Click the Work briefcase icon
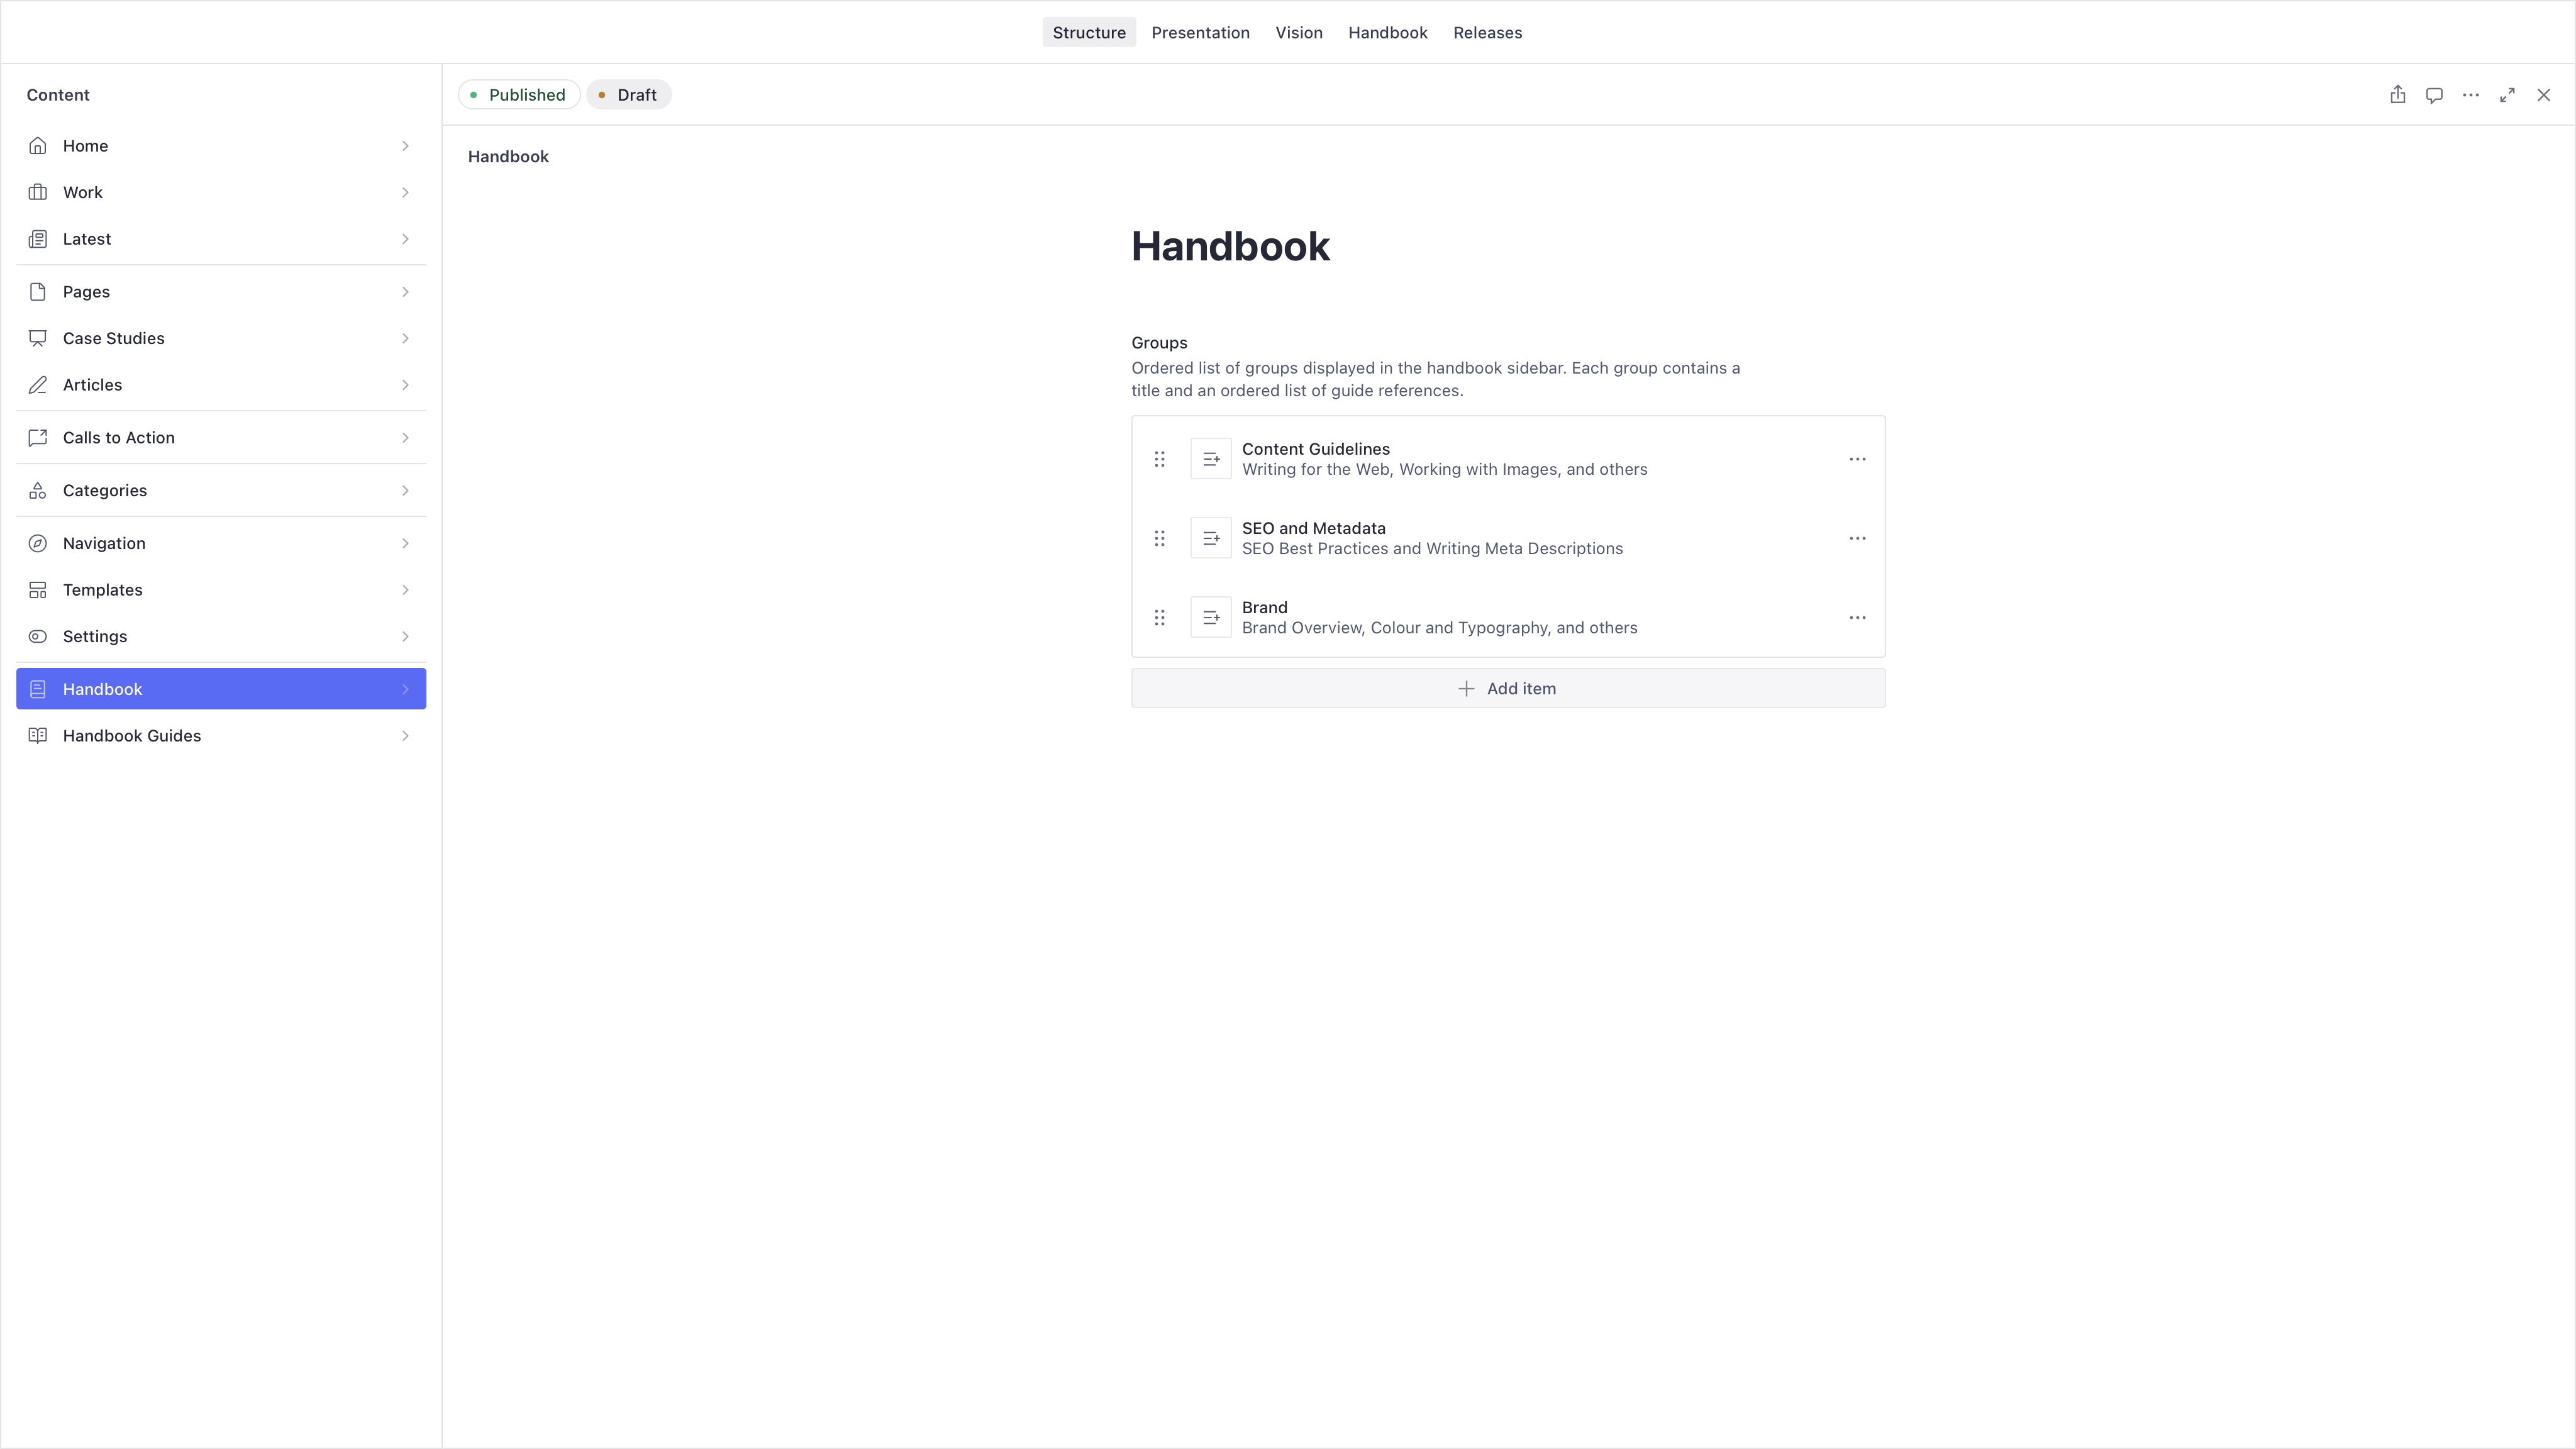Screen dimensions: 2576x1449 click(38, 192)
